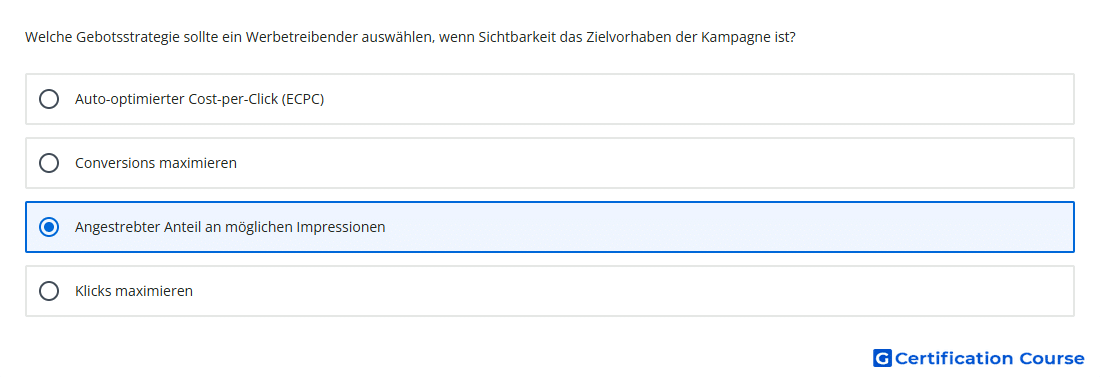Click the Conversions maximieren text label
Viewport: 1100px width, 377px height.
pyautogui.click(x=156, y=163)
